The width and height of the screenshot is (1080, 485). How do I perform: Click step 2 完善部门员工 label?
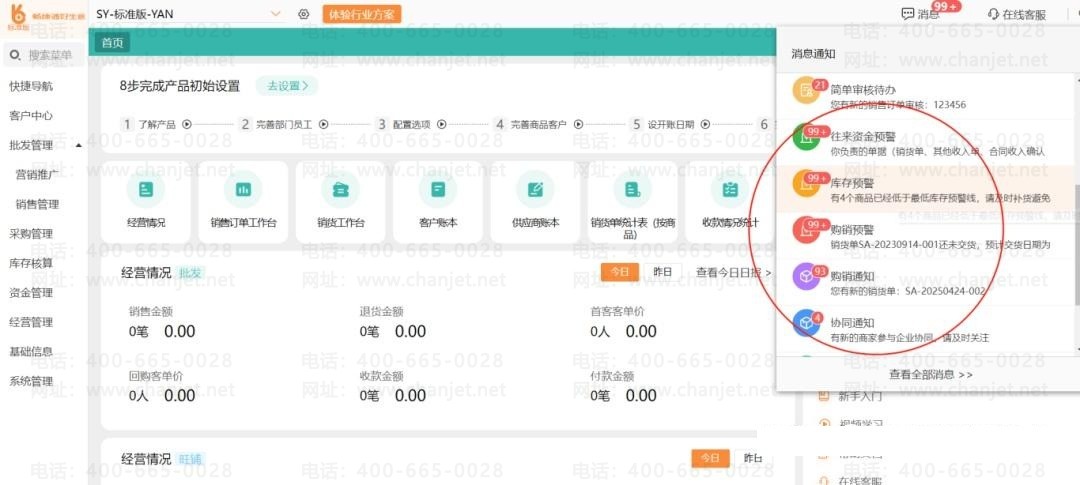tap(284, 125)
